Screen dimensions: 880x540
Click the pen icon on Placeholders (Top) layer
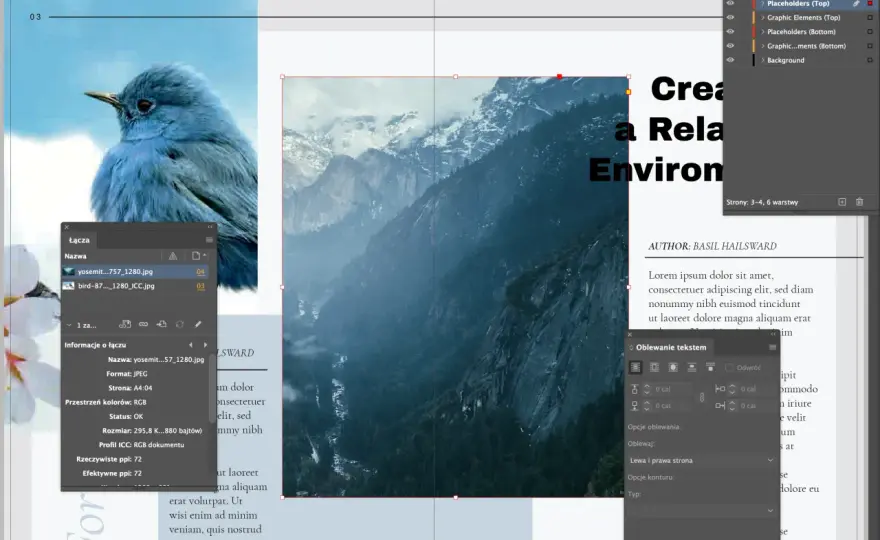point(856,4)
